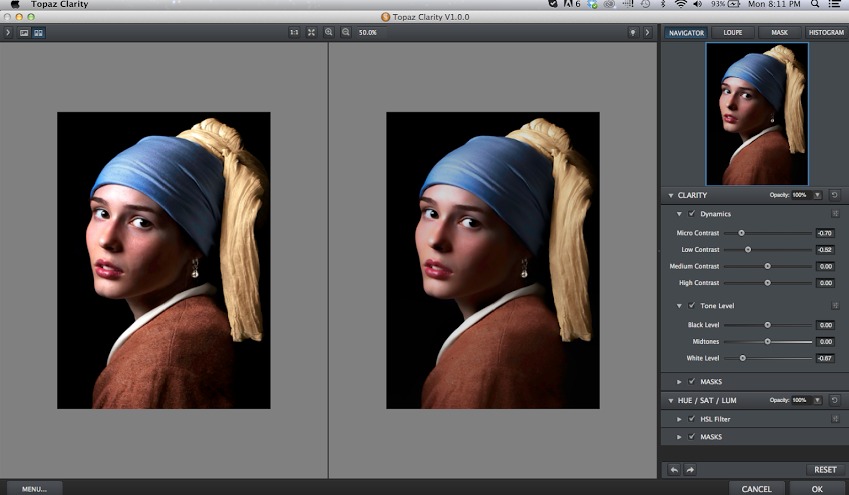This screenshot has height=495, width=849.
Task: Open the Topaz Clarity application menu
Action: (x=59, y=4)
